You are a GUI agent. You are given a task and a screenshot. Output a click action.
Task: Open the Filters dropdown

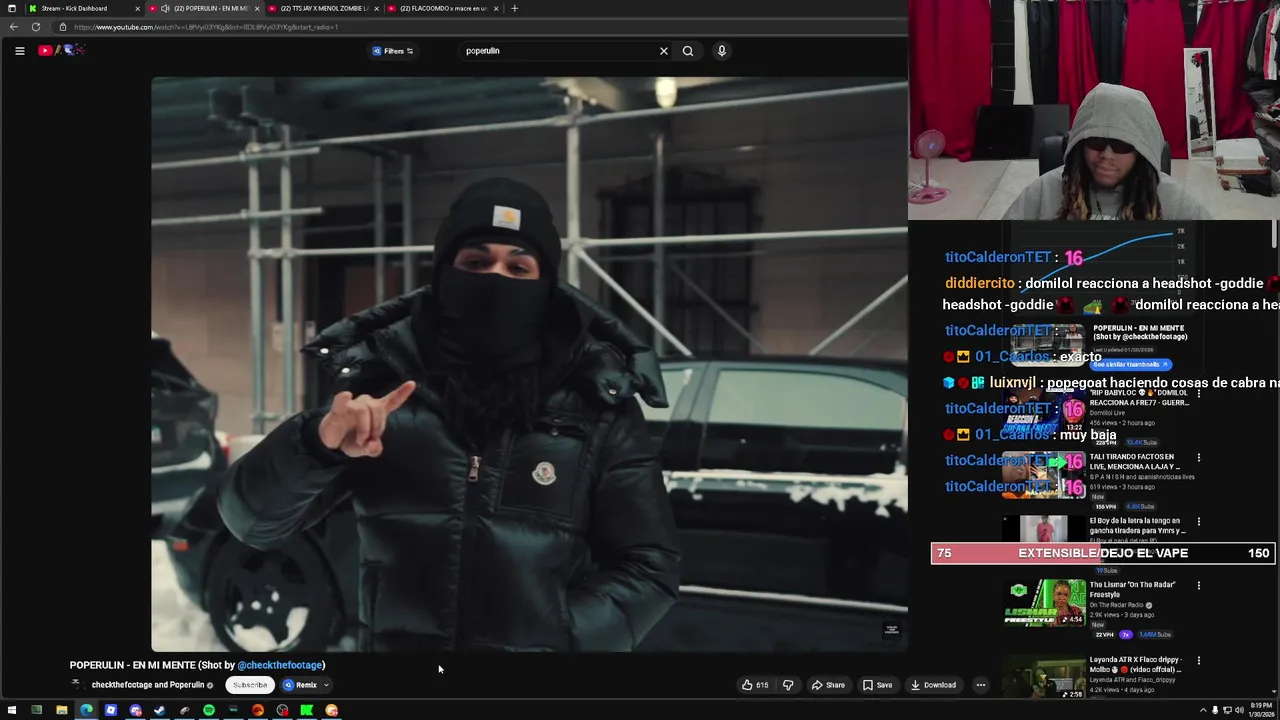click(x=393, y=51)
